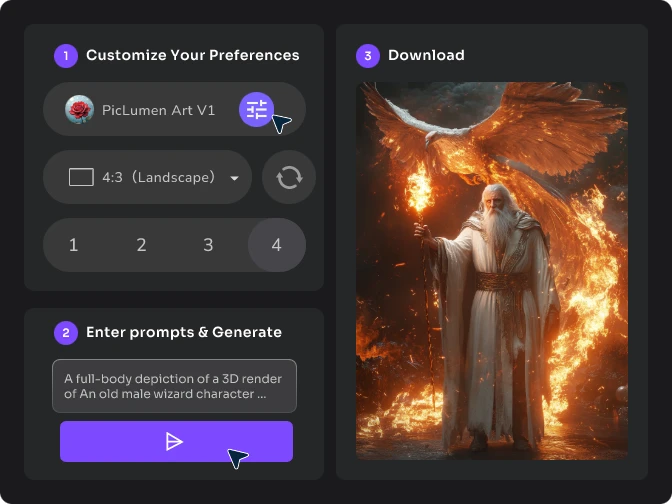The image size is (672, 504).
Task: Set image count to 3
Action: pyautogui.click(x=208, y=245)
